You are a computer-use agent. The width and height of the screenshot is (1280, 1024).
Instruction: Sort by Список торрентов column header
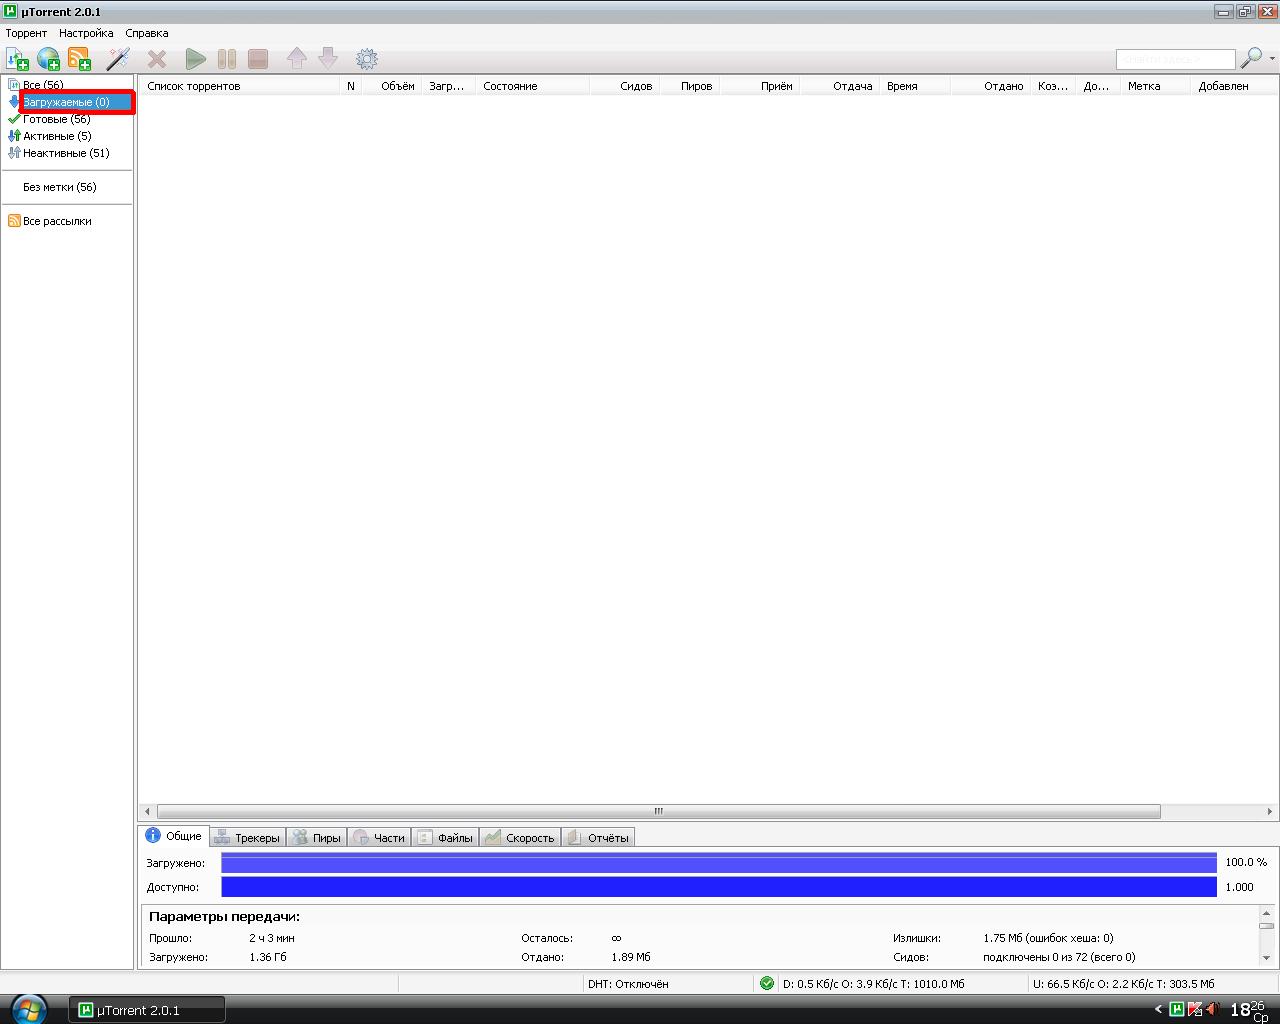pos(239,86)
